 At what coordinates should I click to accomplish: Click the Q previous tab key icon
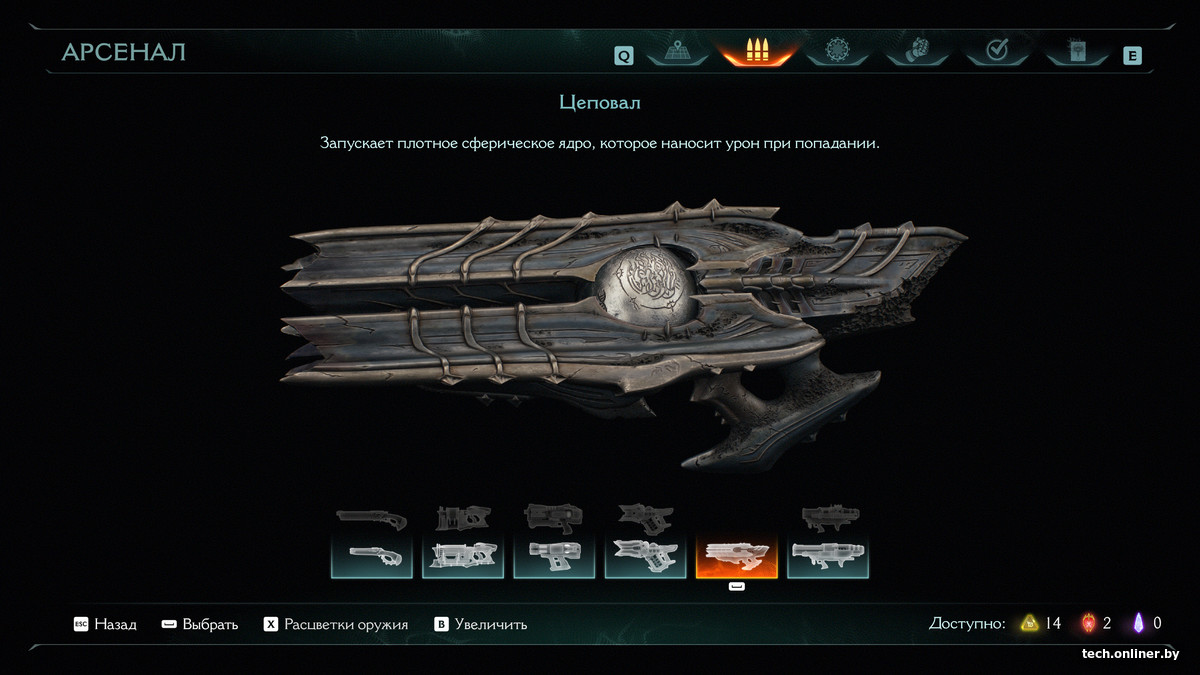pos(623,56)
